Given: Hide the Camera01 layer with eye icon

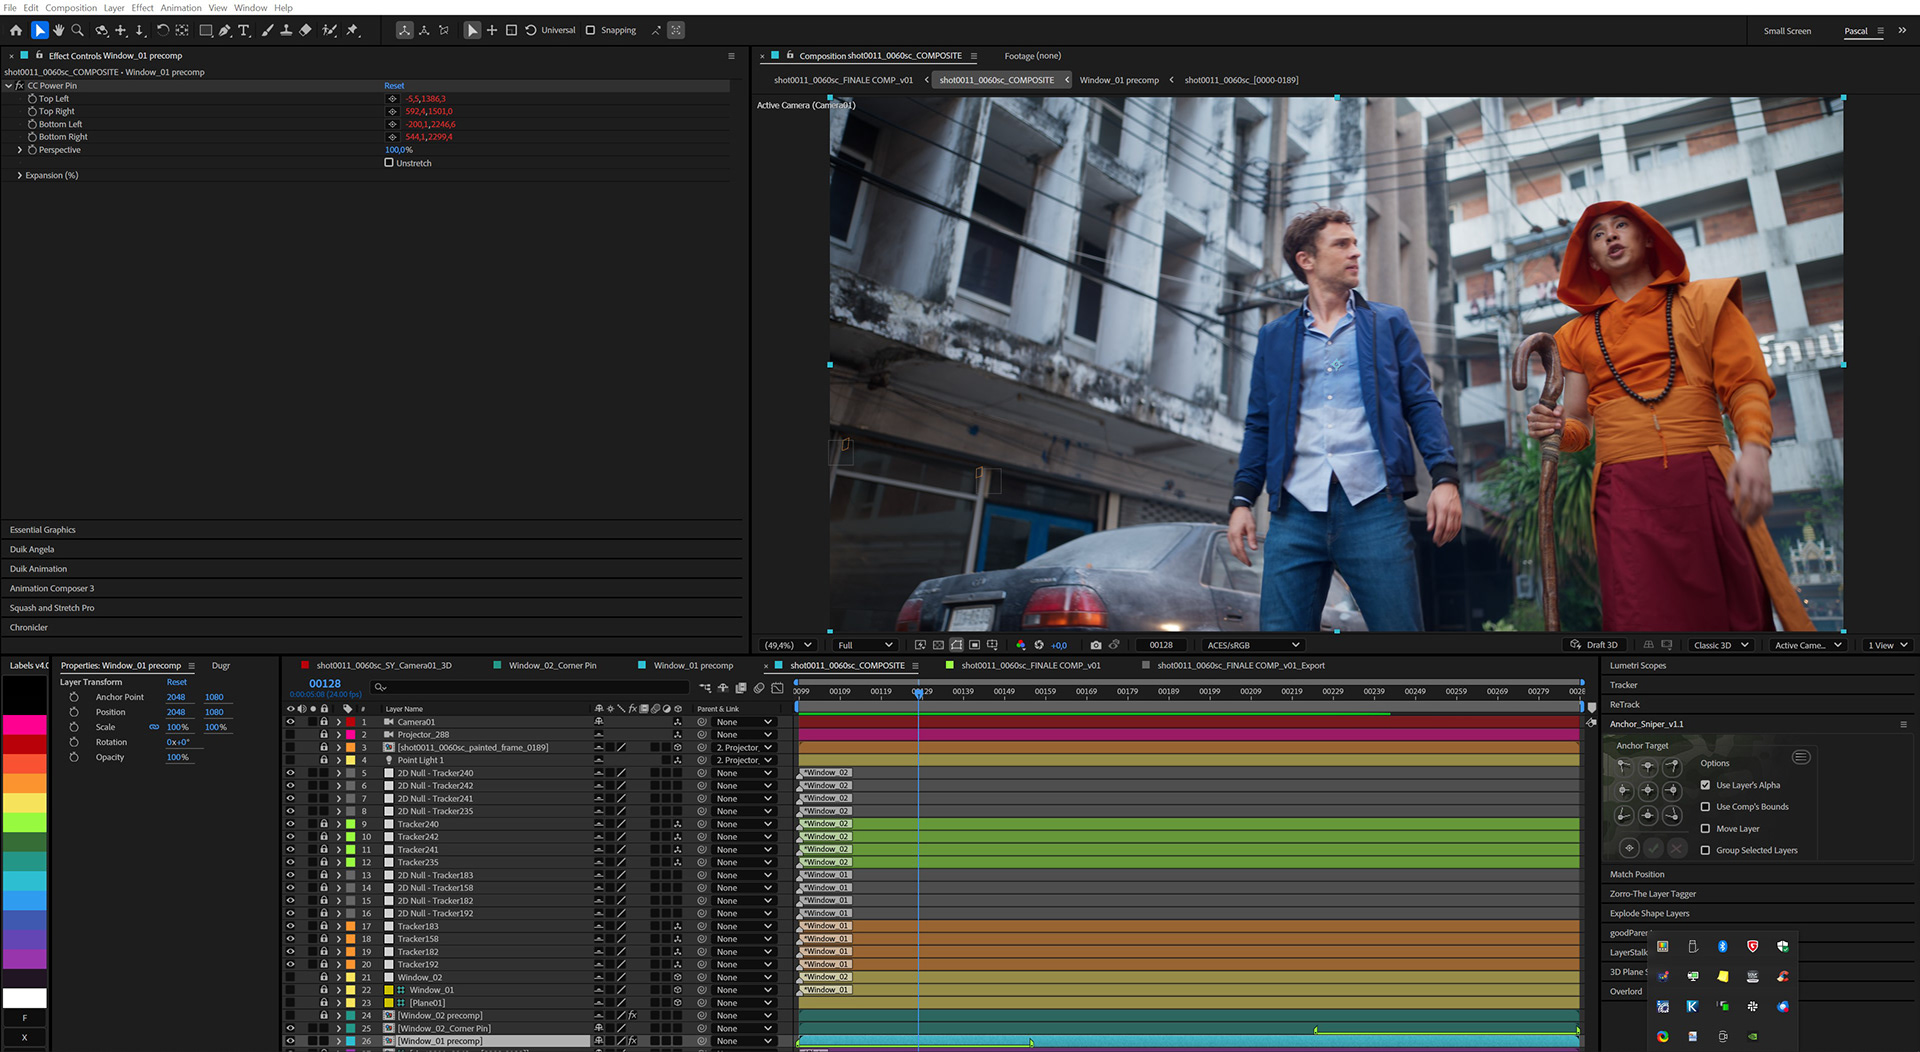Looking at the screenshot, I should [x=290, y=722].
